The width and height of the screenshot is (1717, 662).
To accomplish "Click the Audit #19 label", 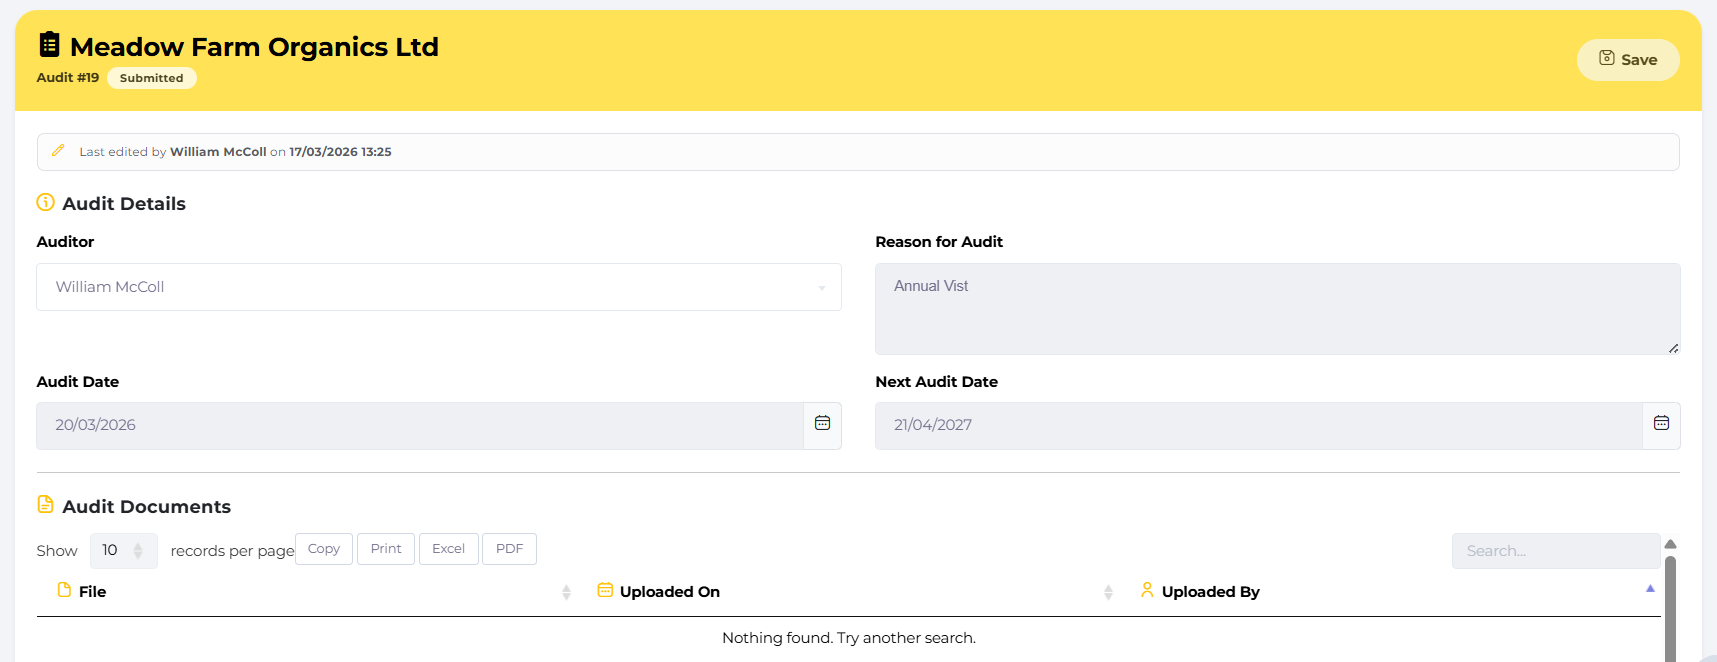I will coord(68,78).
